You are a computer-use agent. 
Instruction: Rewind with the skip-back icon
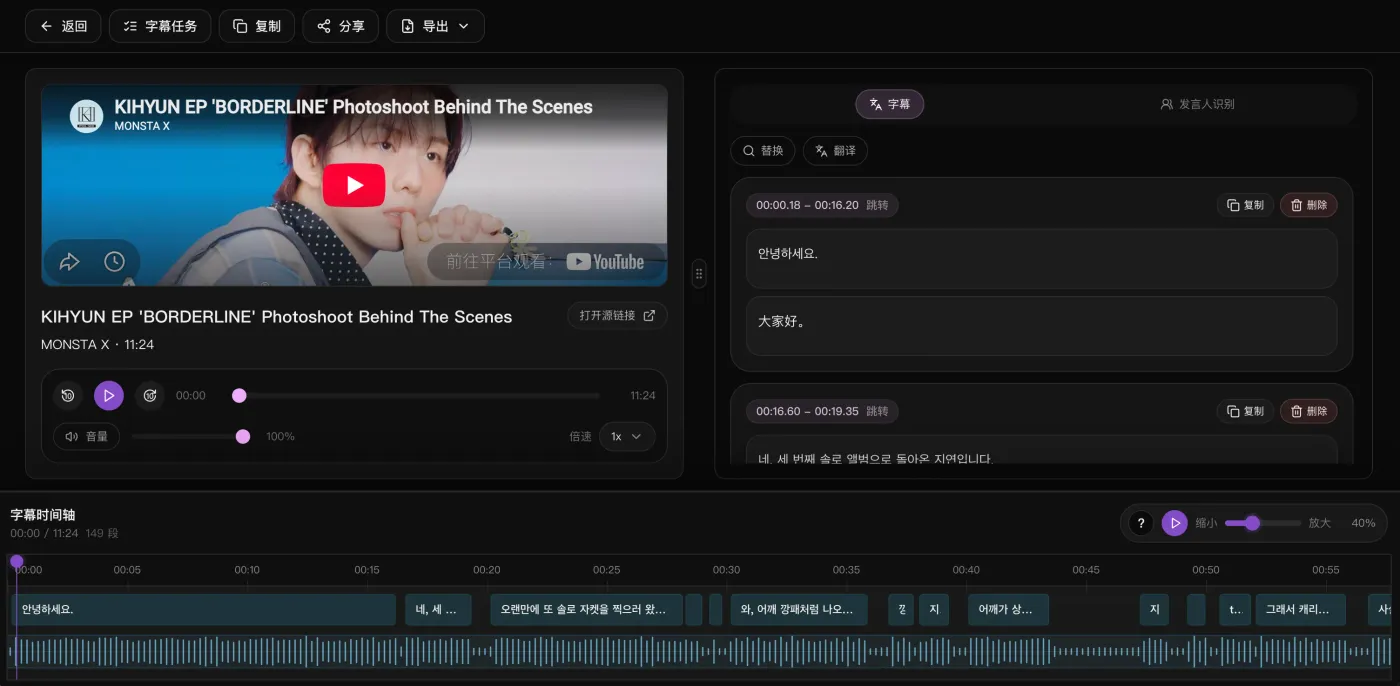pos(67,395)
